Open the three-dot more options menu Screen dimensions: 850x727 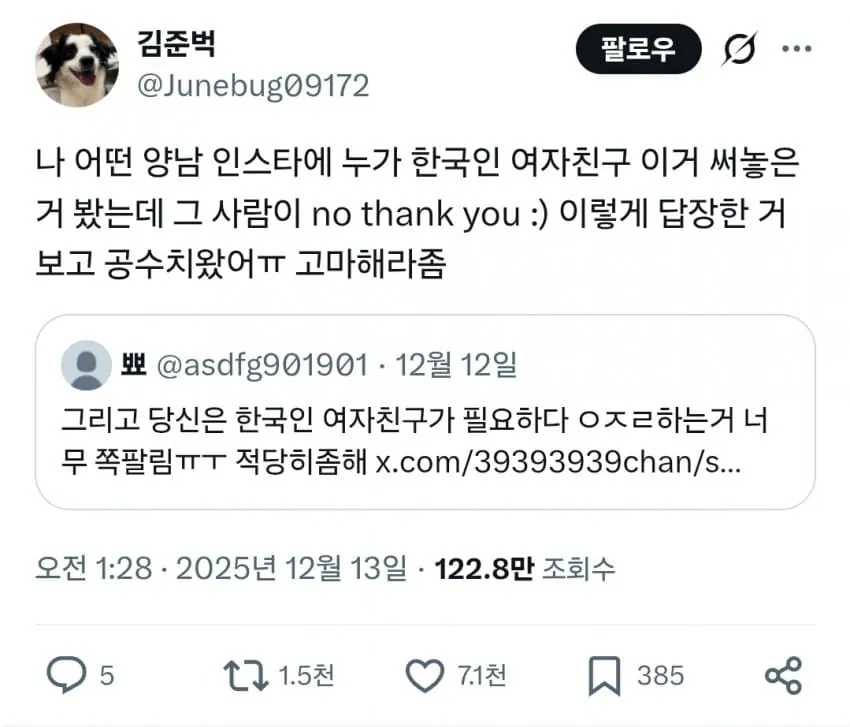coord(796,49)
